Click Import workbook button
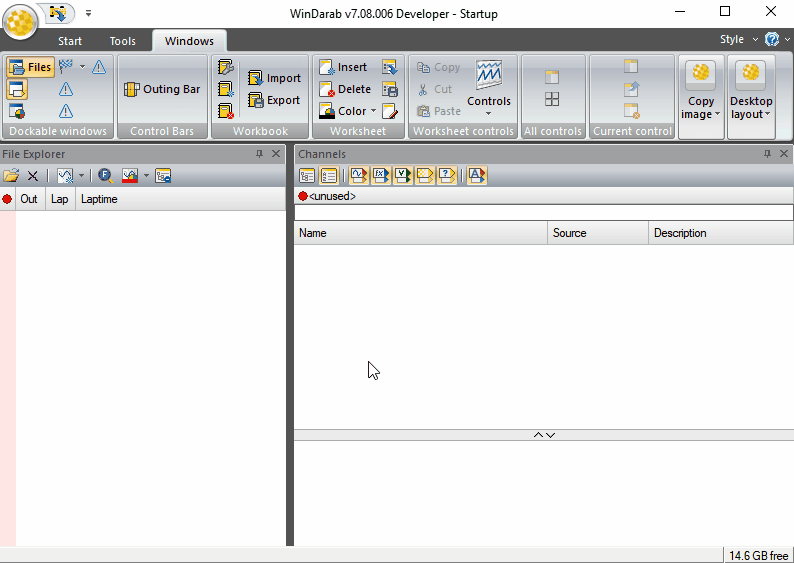This screenshot has width=794, height=563. (274, 78)
